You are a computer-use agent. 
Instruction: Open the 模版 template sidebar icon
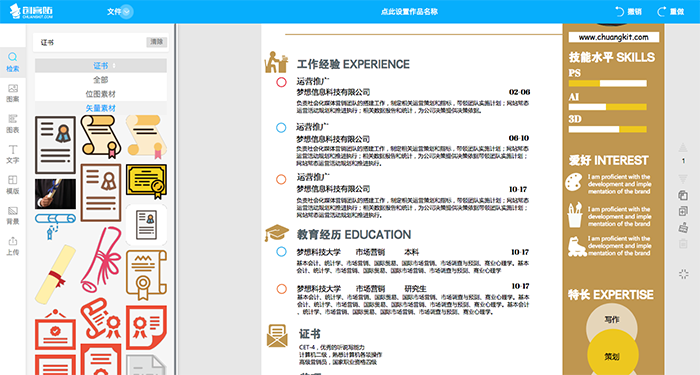tap(12, 184)
